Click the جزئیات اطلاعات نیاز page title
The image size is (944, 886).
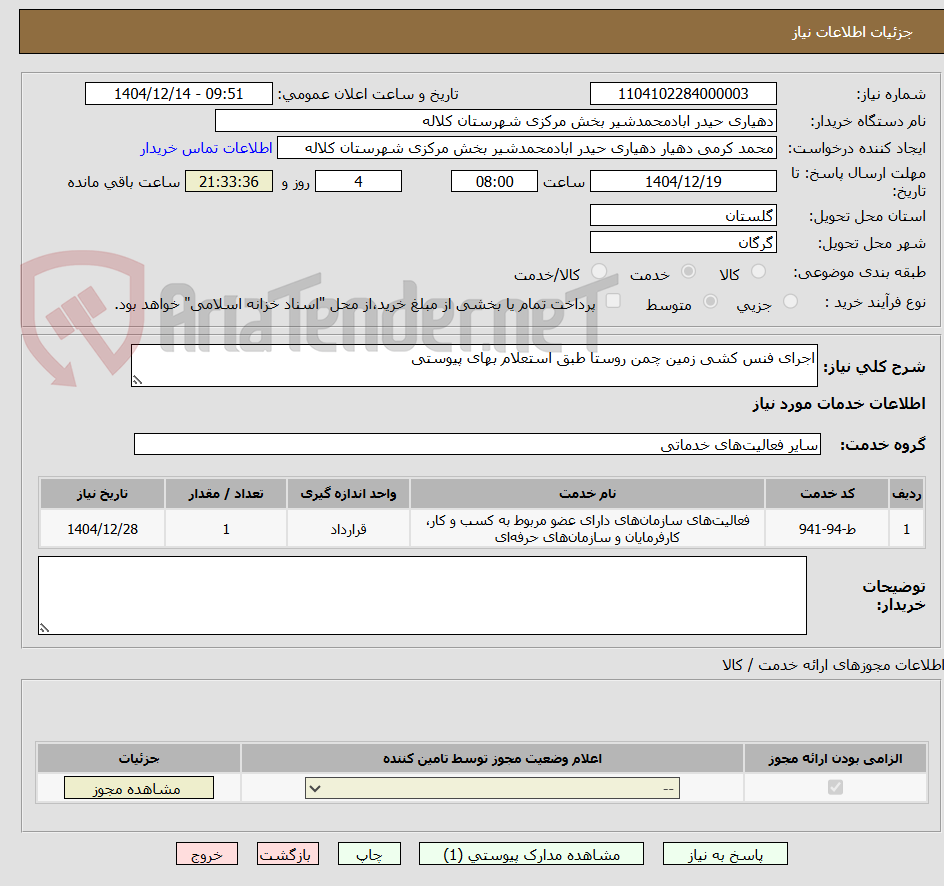click(x=852, y=32)
